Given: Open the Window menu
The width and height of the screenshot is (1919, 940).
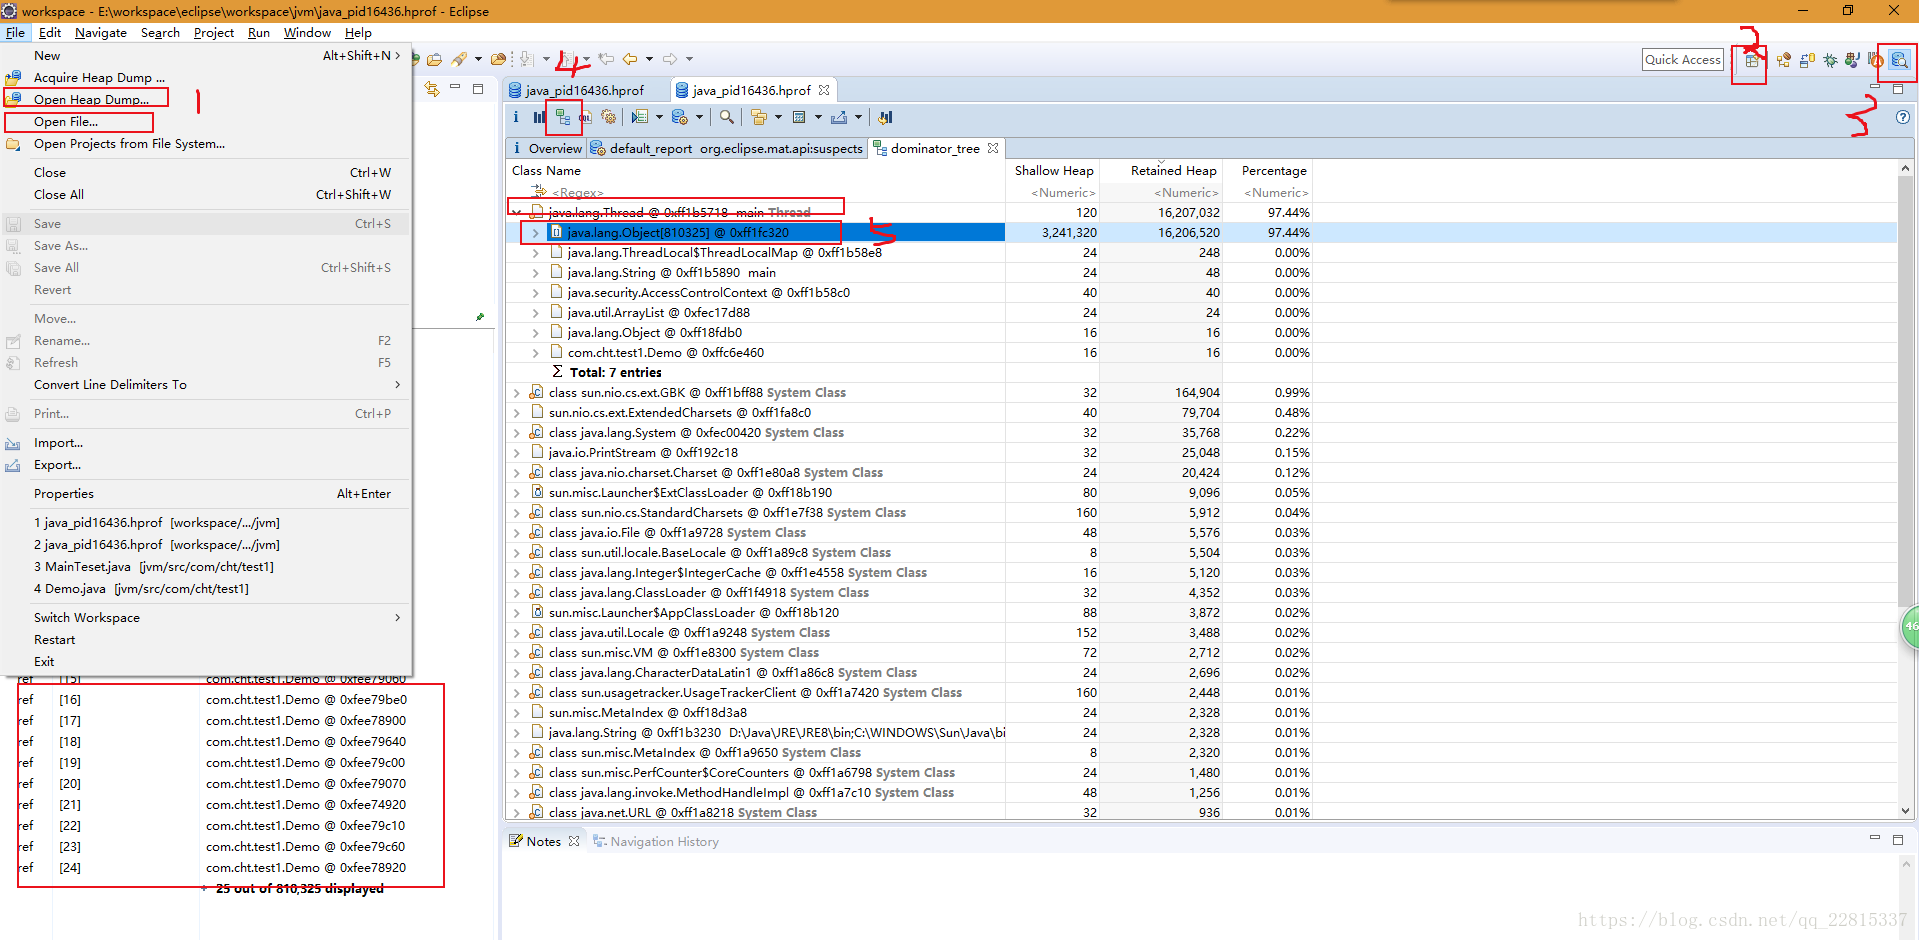Looking at the screenshot, I should point(307,33).
